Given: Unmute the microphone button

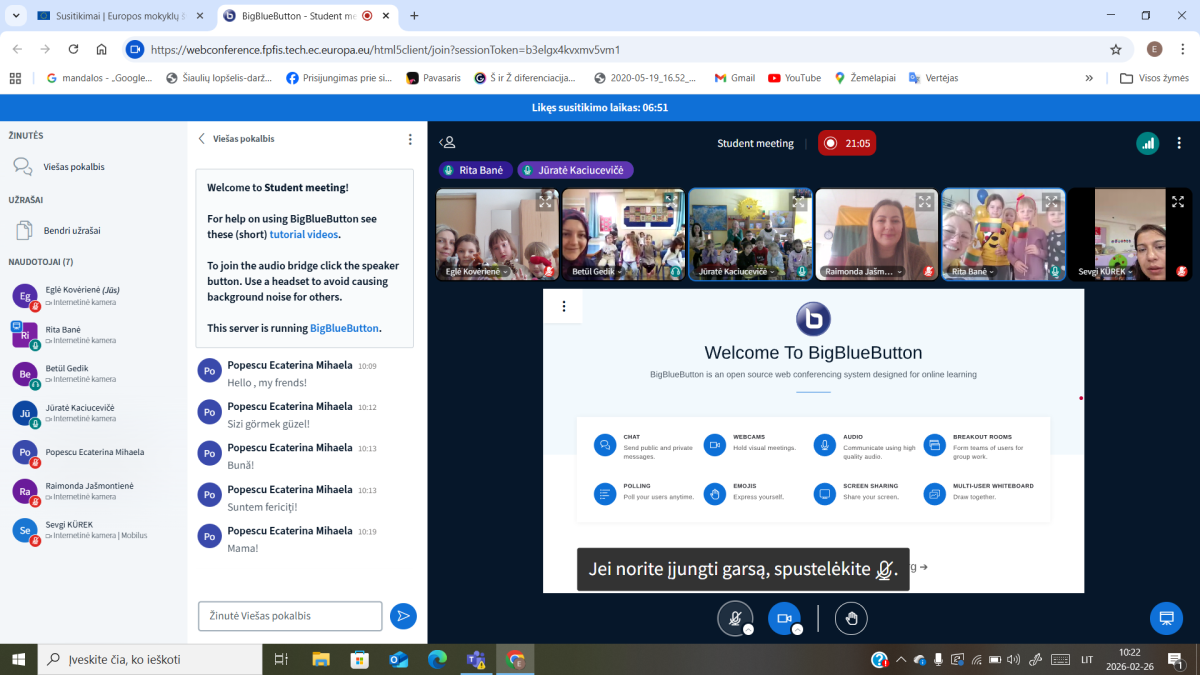Looking at the screenshot, I should point(735,618).
